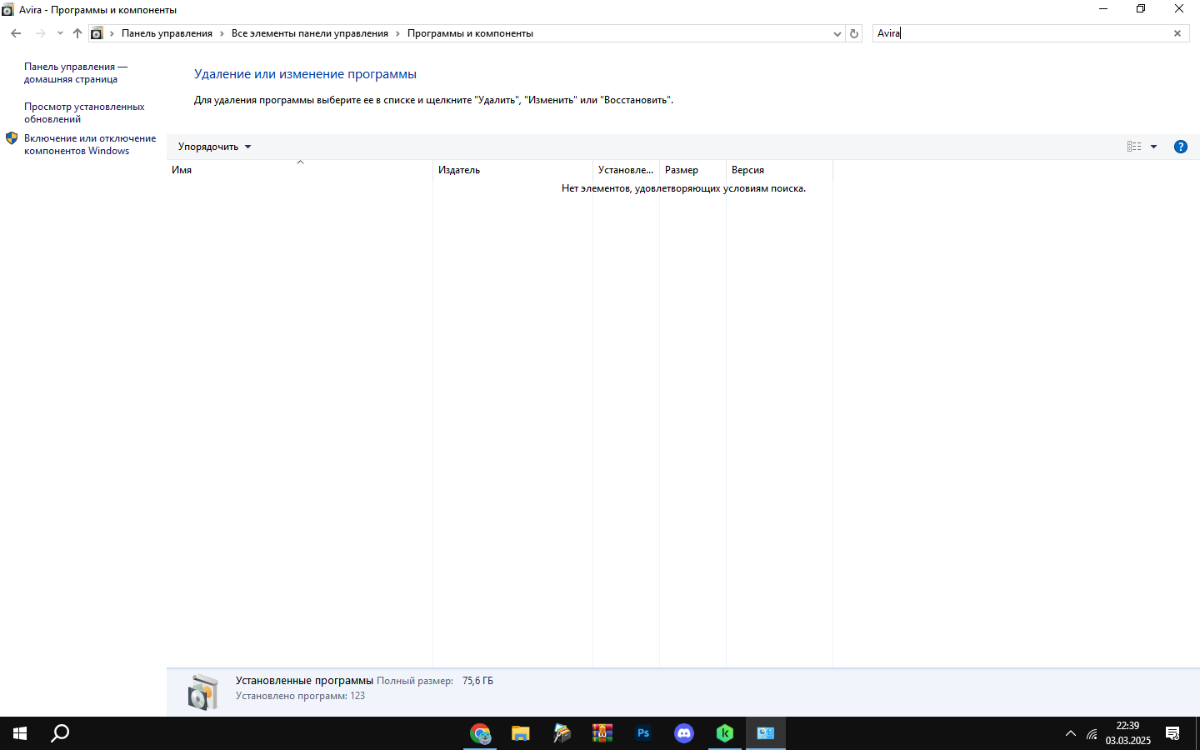This screenshot has height=750, width=1200.
Task: Sort by 'Издатель' column header
Action: (x=513, y=170)
